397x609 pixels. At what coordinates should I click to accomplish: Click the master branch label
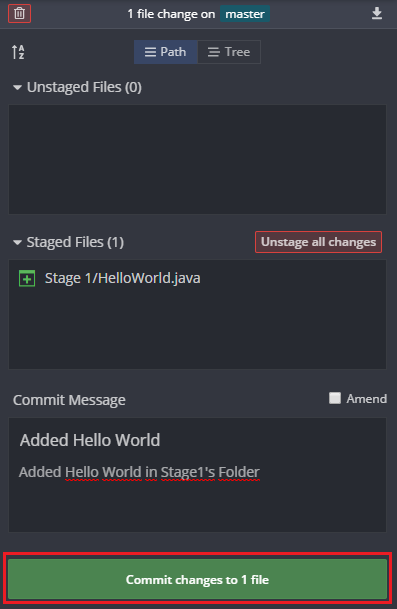245,14
